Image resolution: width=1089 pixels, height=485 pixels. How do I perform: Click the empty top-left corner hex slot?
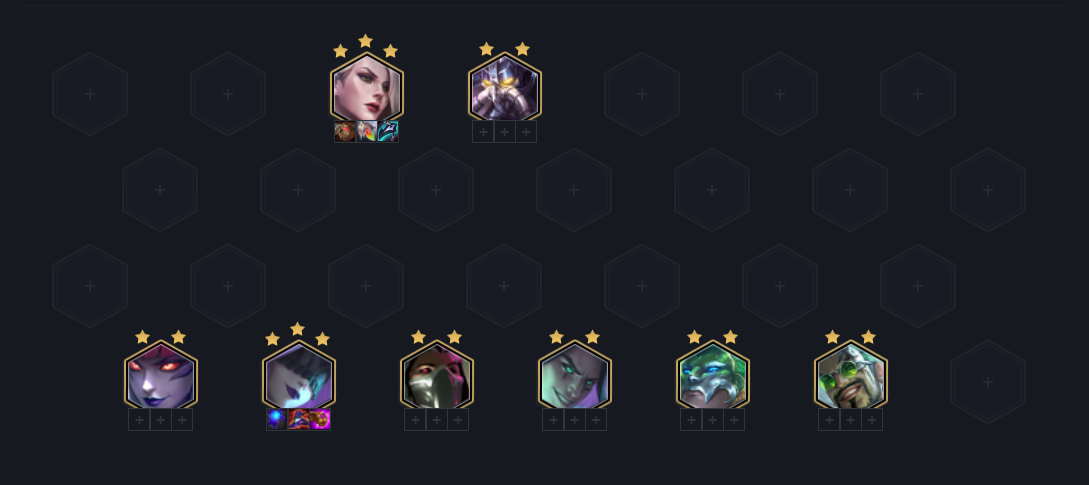tap(90, 94)
